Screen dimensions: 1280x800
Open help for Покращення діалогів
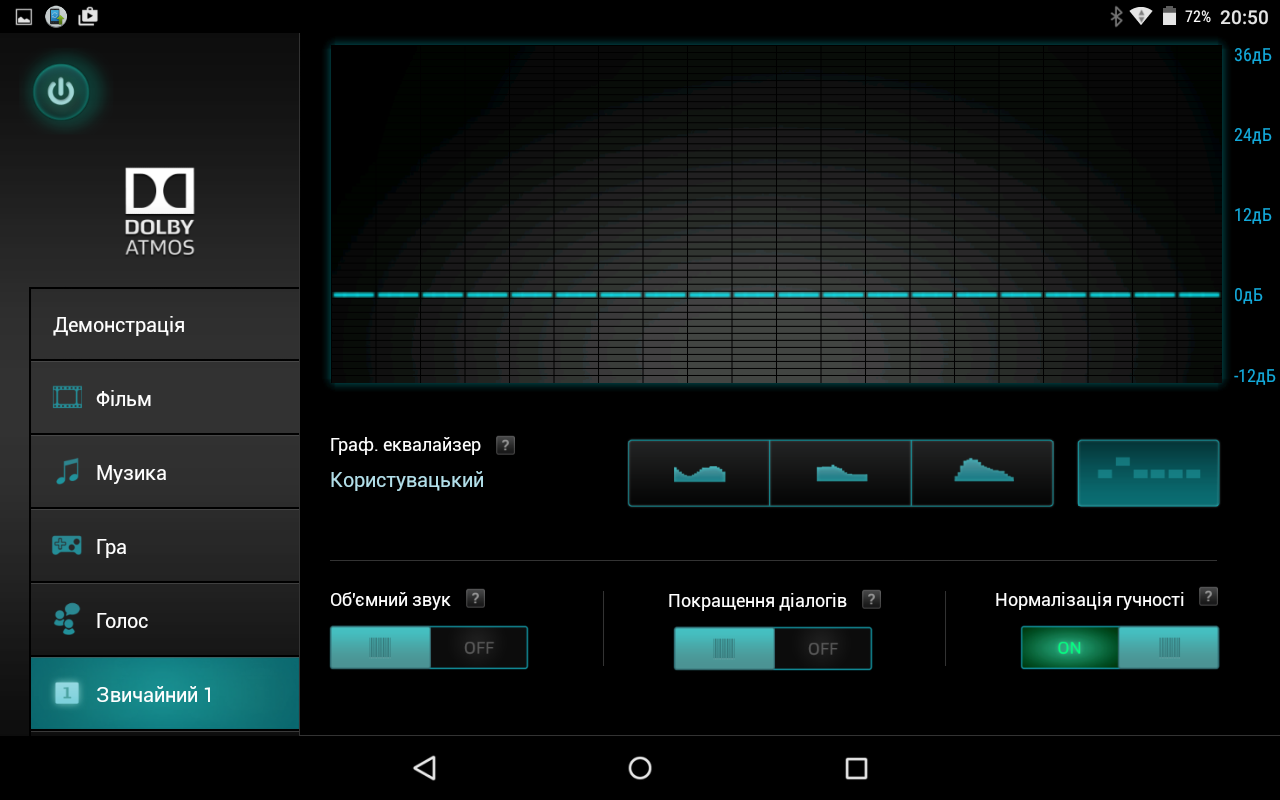(x=872, y=599)
